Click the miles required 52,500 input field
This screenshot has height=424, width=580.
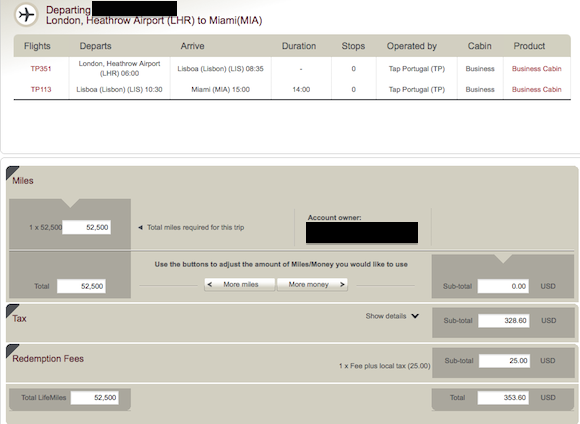coord(87,227)
